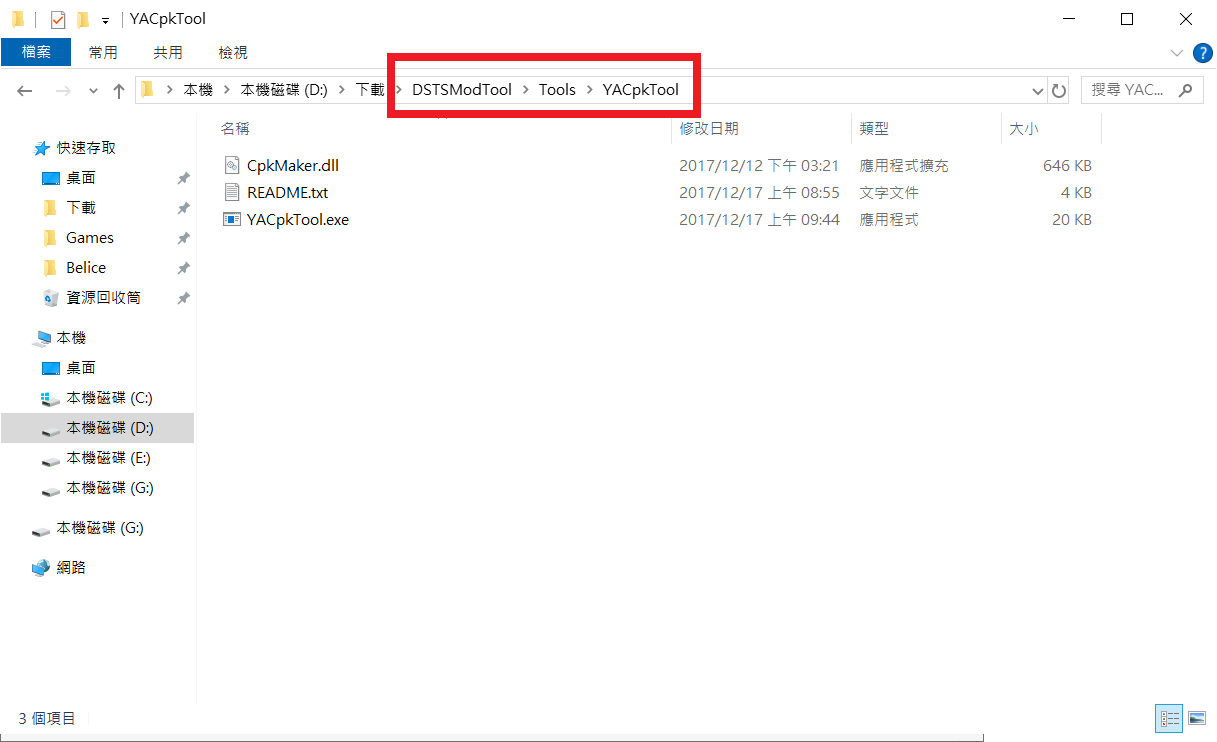Sort by 修改日期 column header
Viewport: 1217px width, 742px height.
(709, 128)
